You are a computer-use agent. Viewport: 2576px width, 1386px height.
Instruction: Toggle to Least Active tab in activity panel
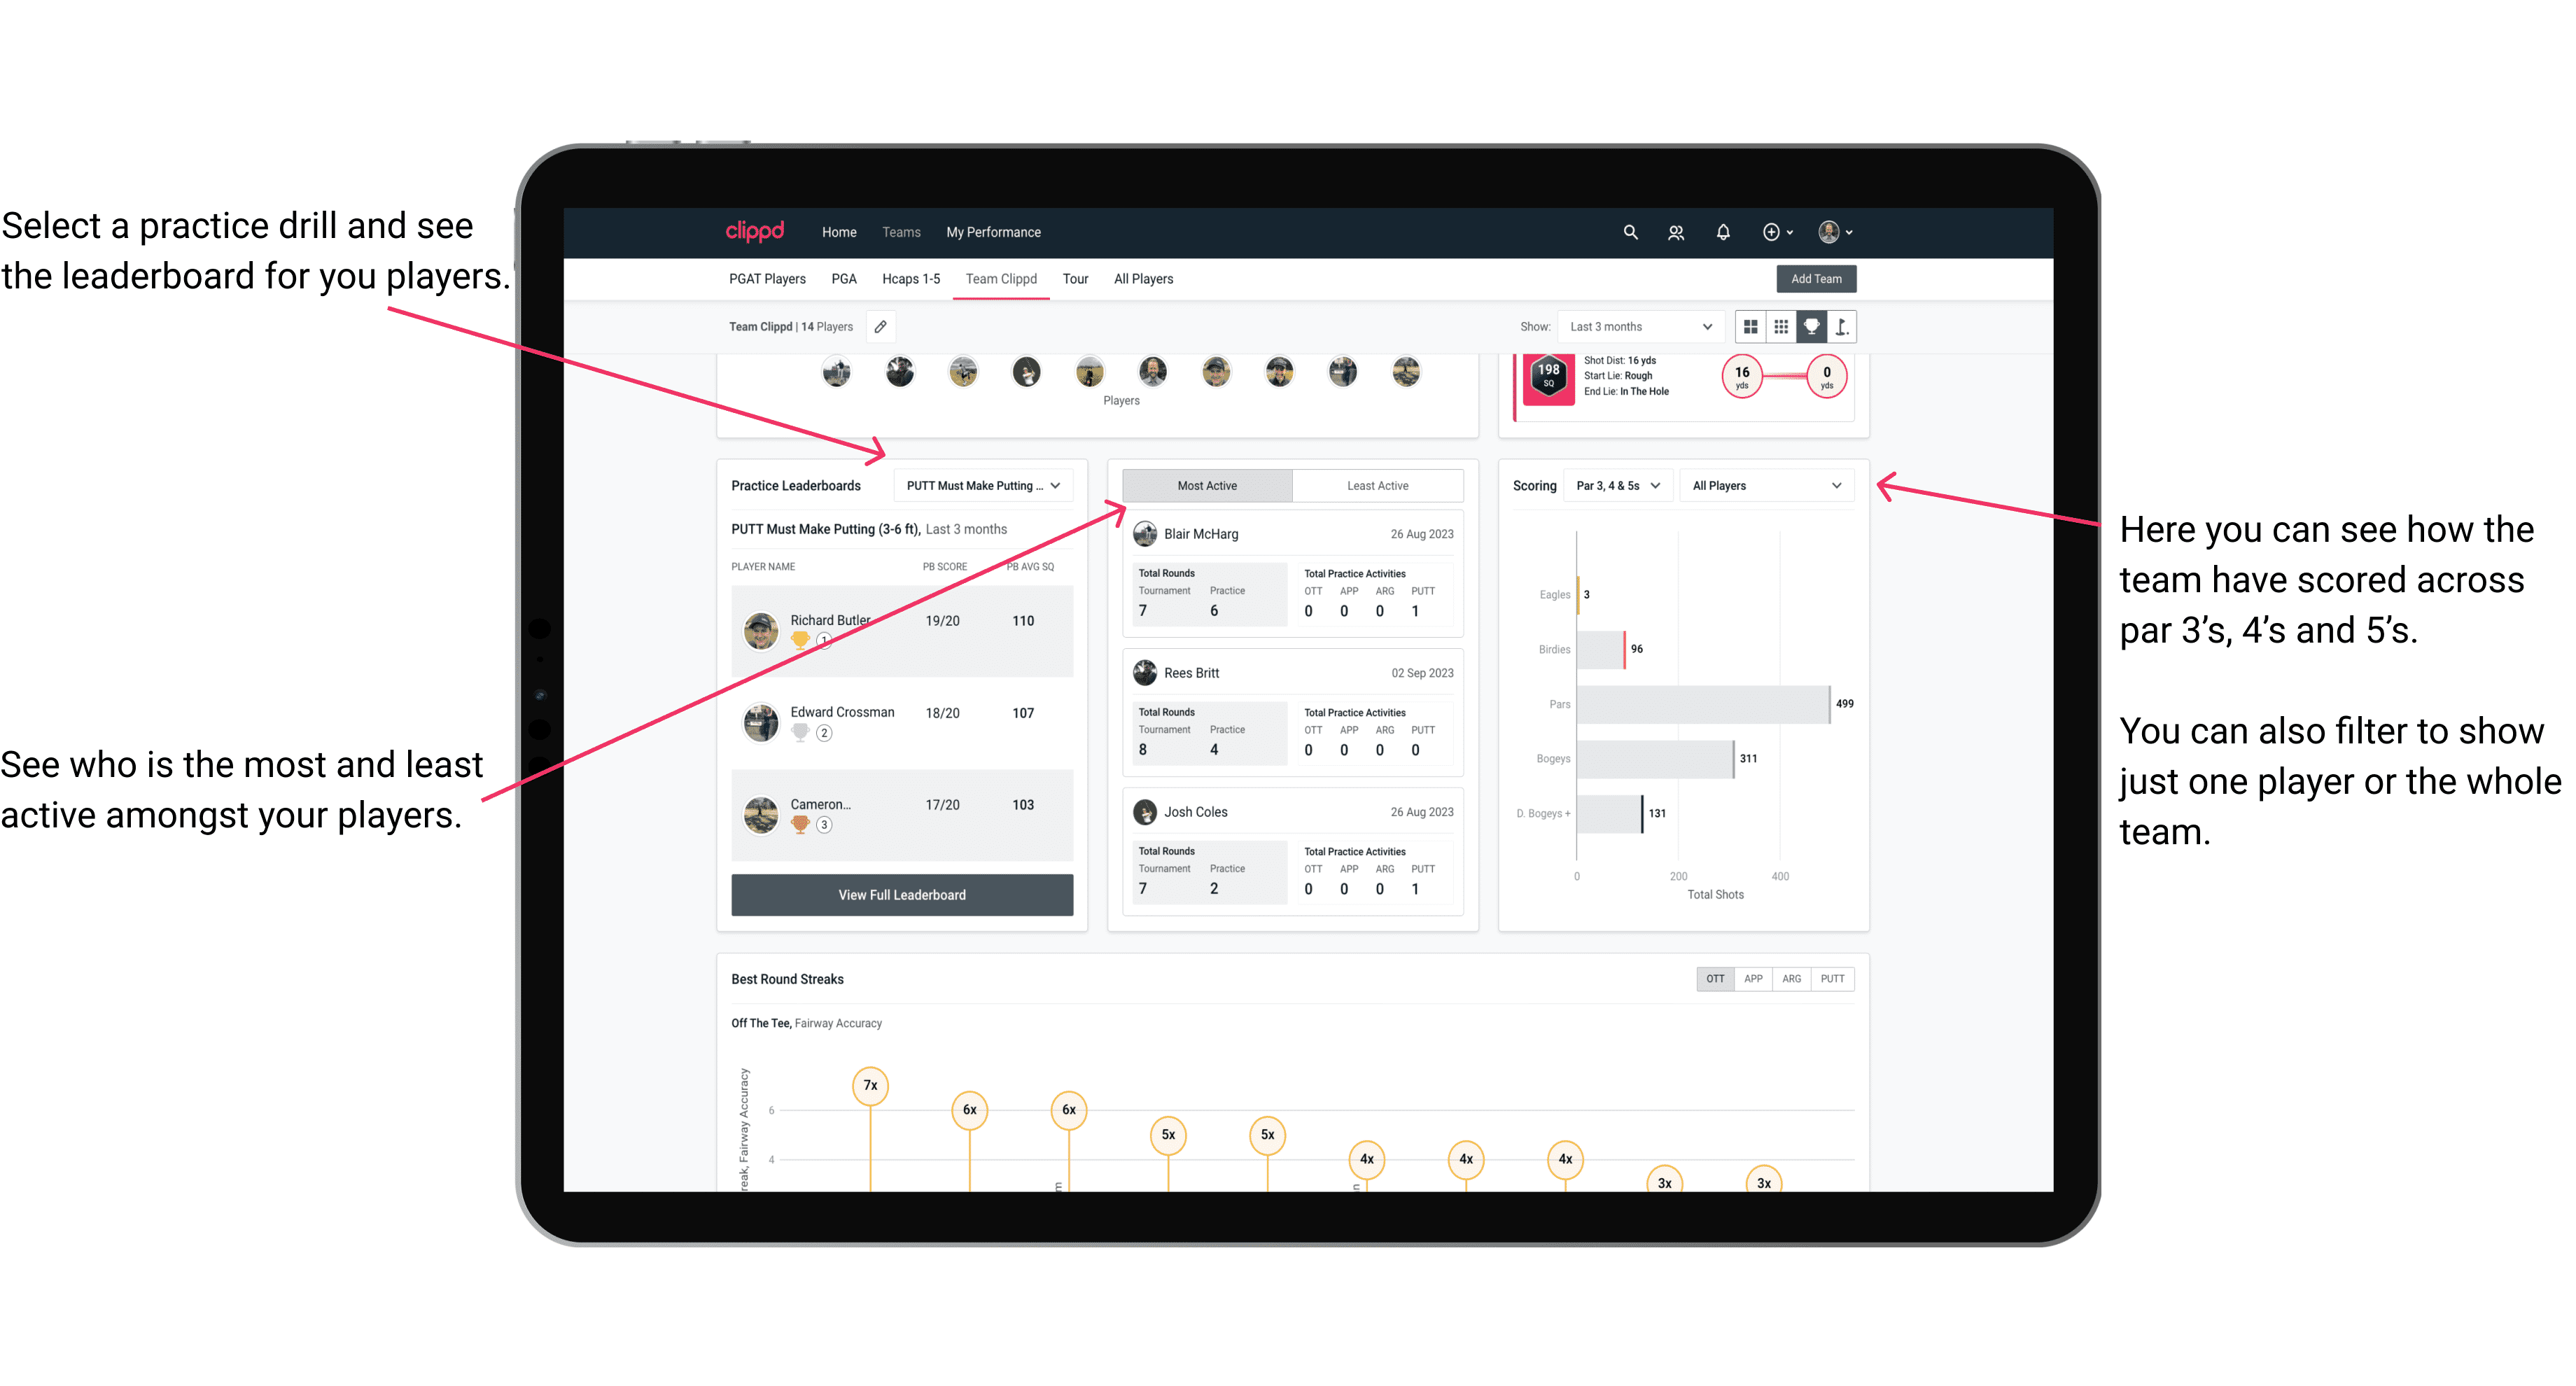(1375, 486)
